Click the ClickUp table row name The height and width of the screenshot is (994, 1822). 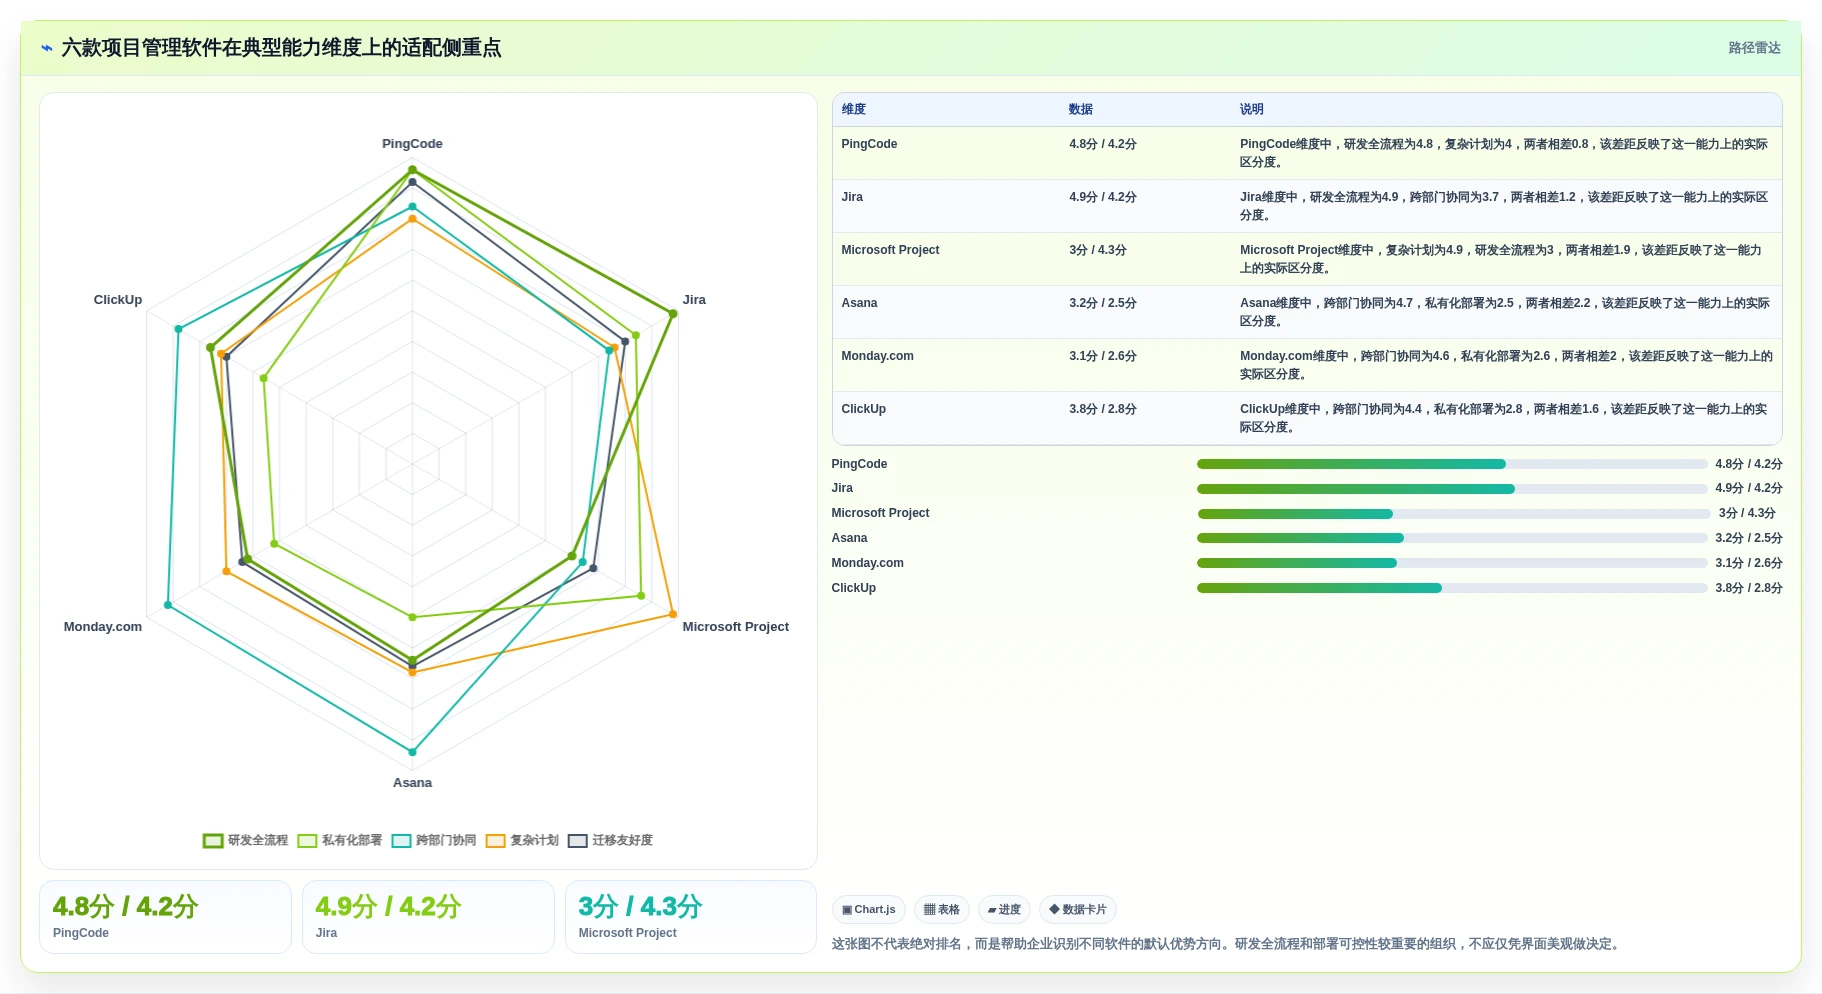[863, 409]
